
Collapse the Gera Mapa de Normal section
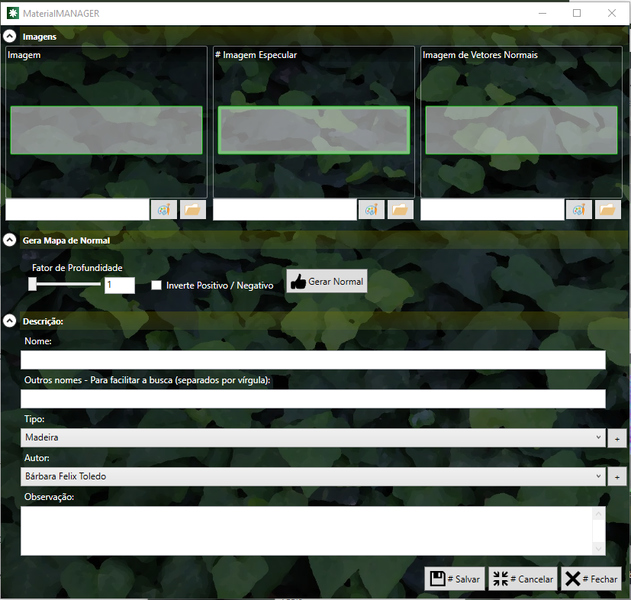pos(9,240)
